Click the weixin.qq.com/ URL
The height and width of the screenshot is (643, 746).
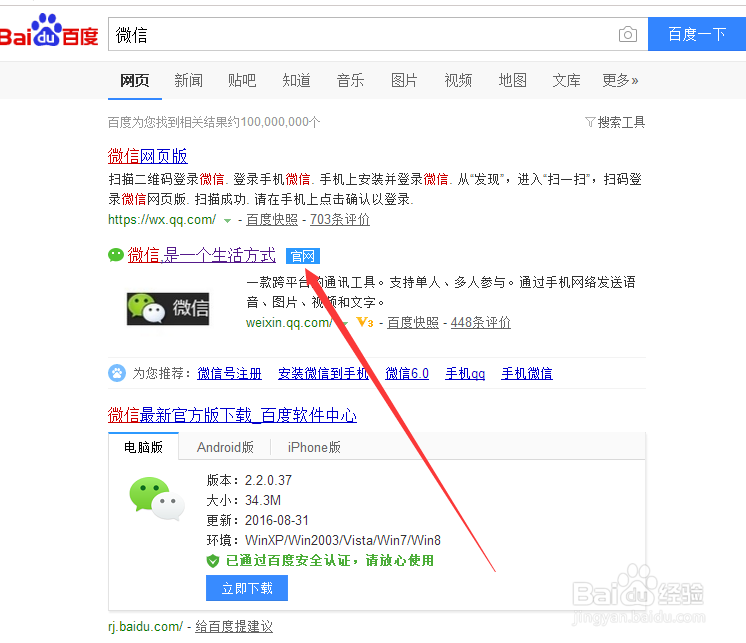coord(289,322)
